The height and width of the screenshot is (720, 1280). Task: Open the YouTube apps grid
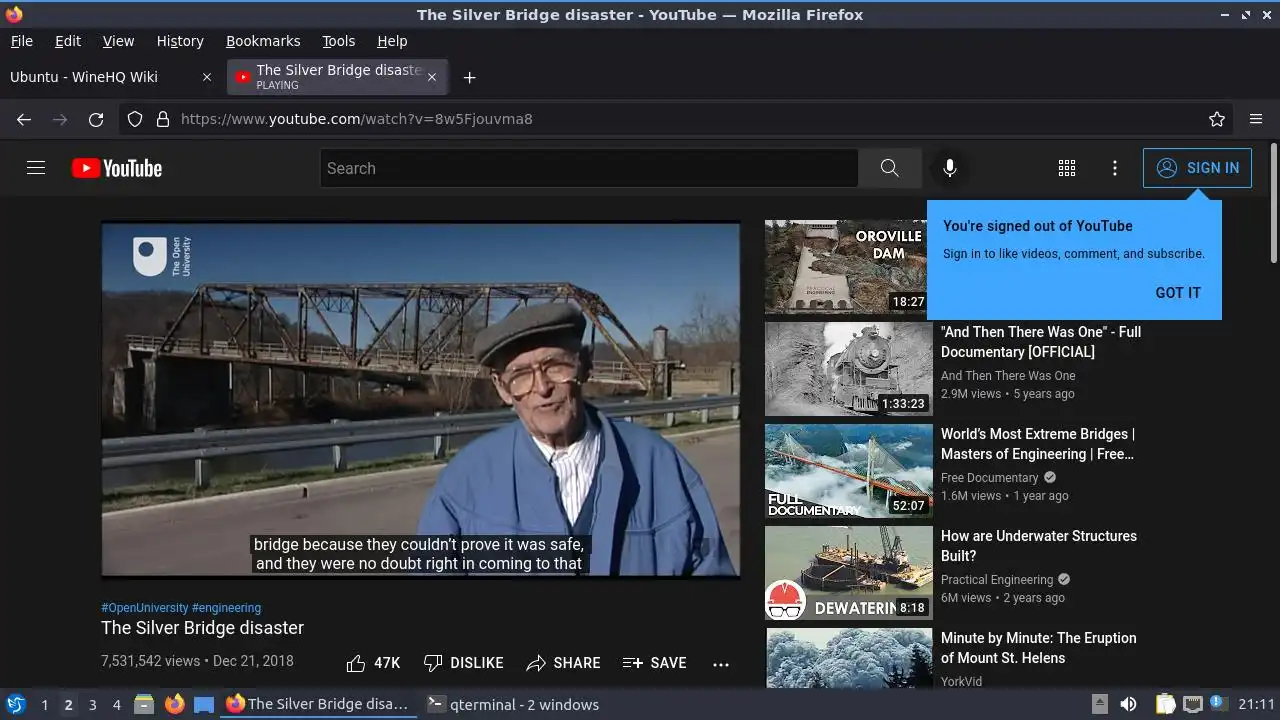(1067, 168)
